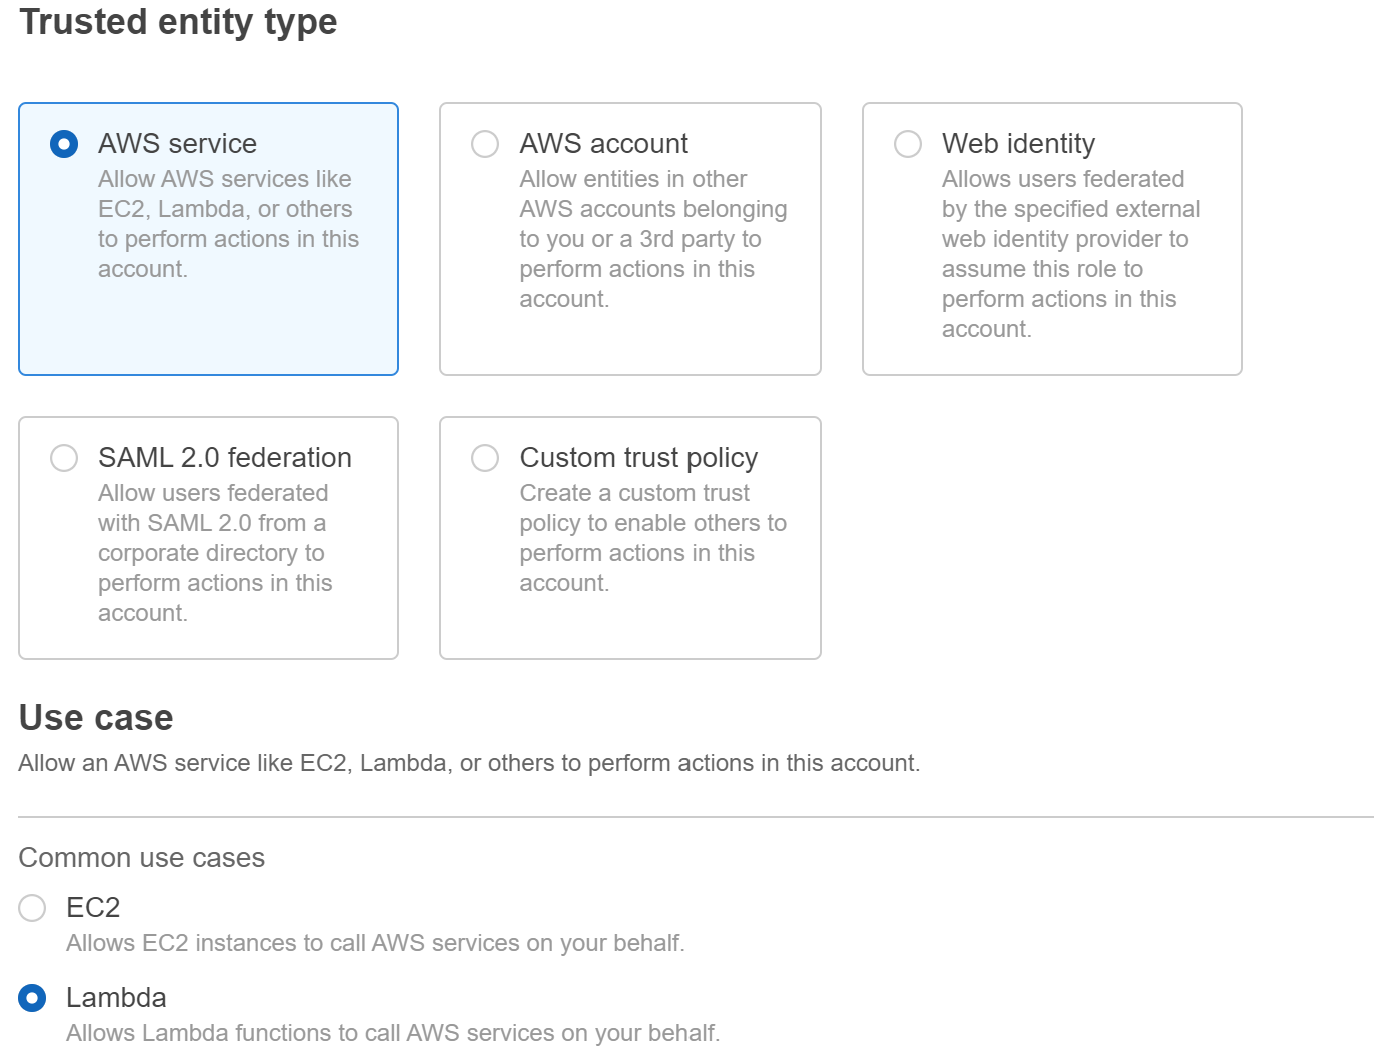The height and width of the screenshot is (1050, 1374).
Task: Pick the SAML 2.0 federation radio button
Action: (64, 458)
